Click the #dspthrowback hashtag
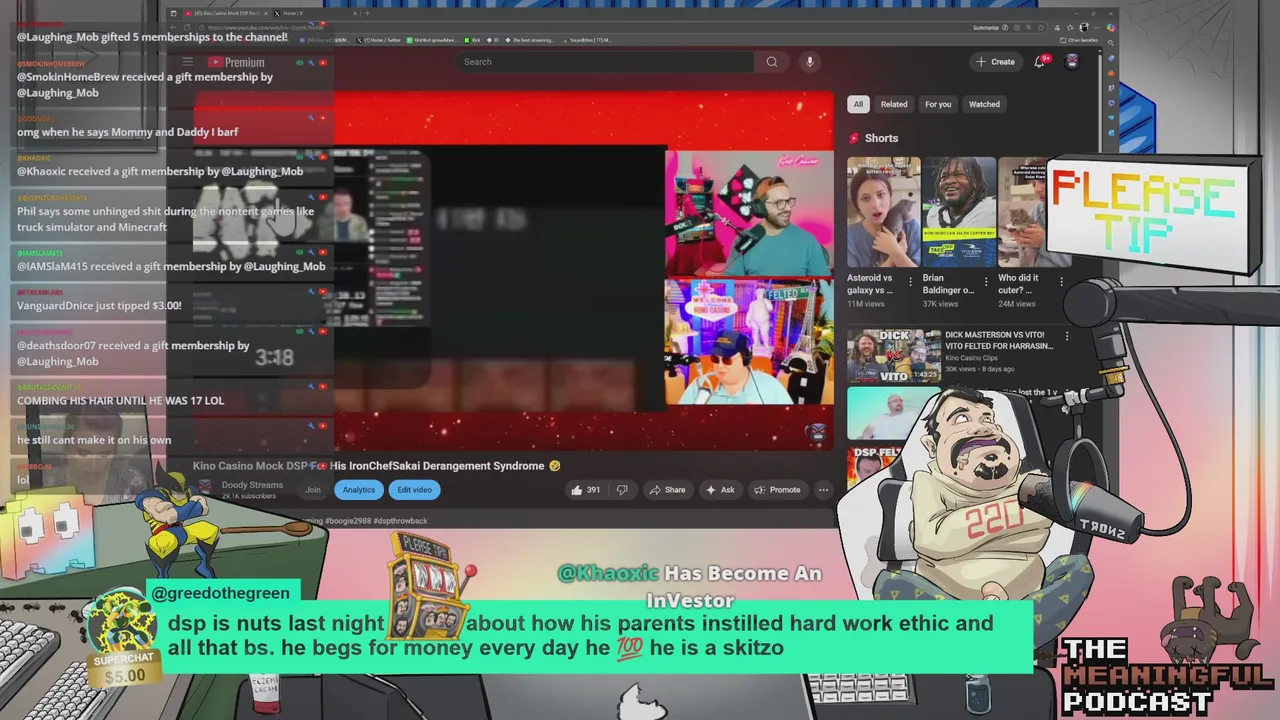The height and width of the screenshot is (720, 1280). 402,521
